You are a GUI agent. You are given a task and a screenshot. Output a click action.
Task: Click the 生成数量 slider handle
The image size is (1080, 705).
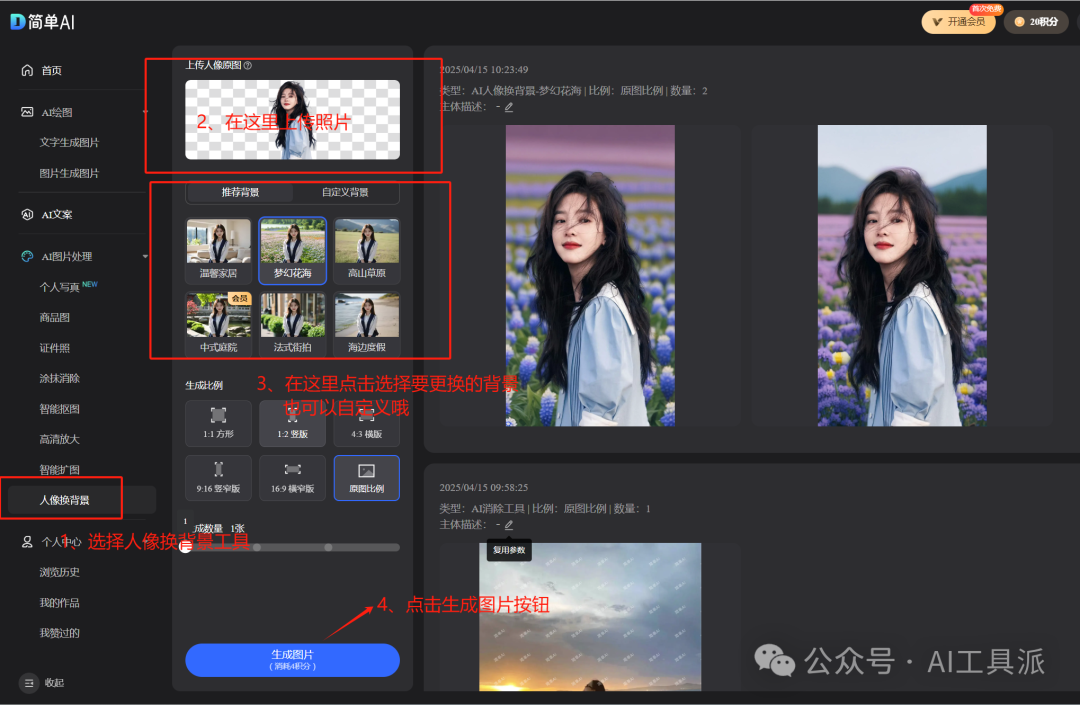click(185, 547)
